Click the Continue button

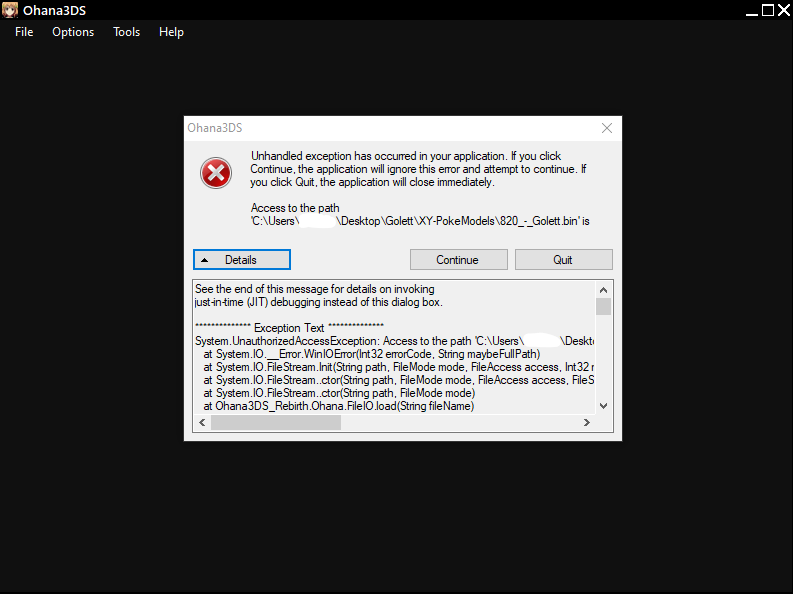(459, 259)
